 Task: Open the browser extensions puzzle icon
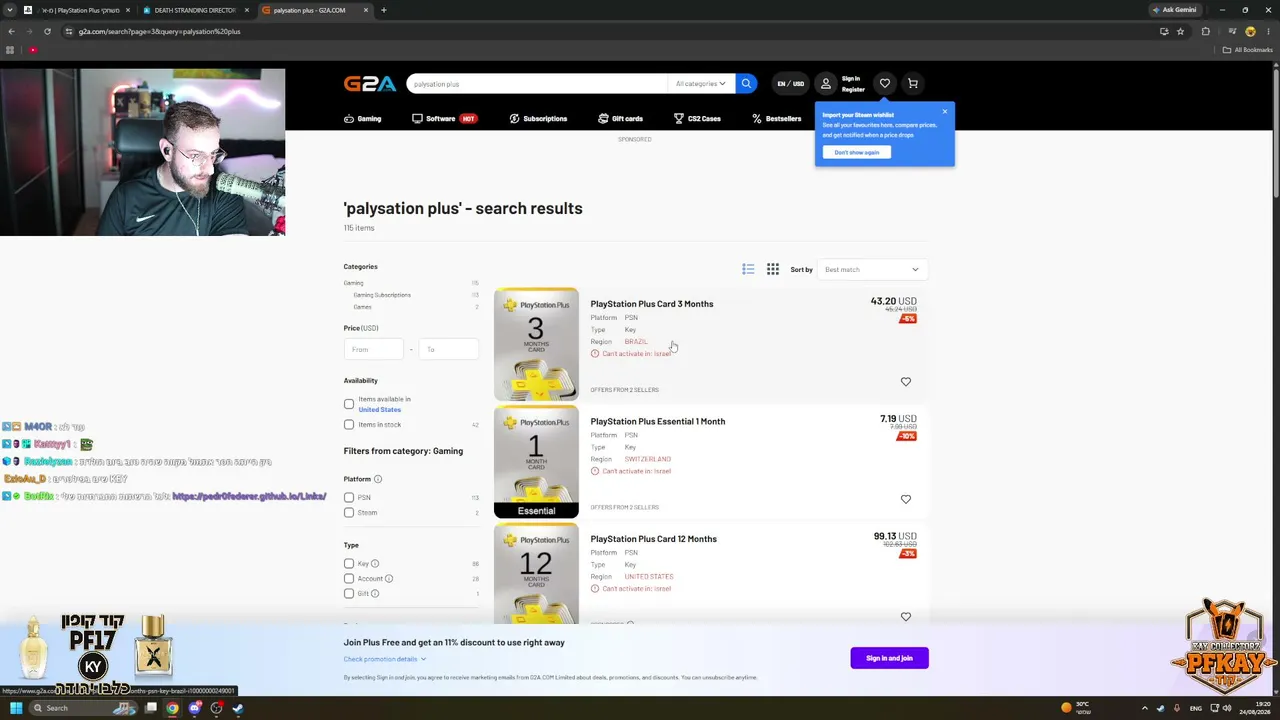coord(1205,31)
